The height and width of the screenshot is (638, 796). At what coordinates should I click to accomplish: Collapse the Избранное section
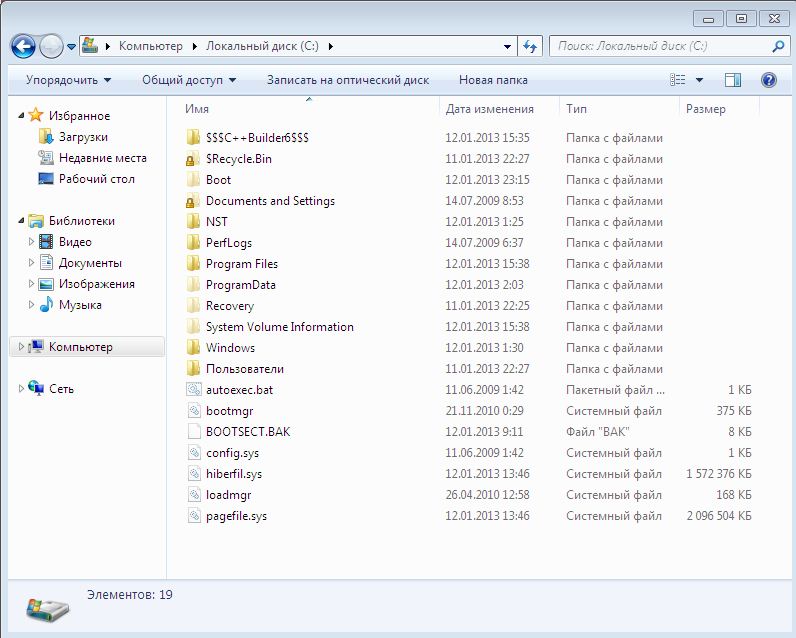[x=21, y=116]
